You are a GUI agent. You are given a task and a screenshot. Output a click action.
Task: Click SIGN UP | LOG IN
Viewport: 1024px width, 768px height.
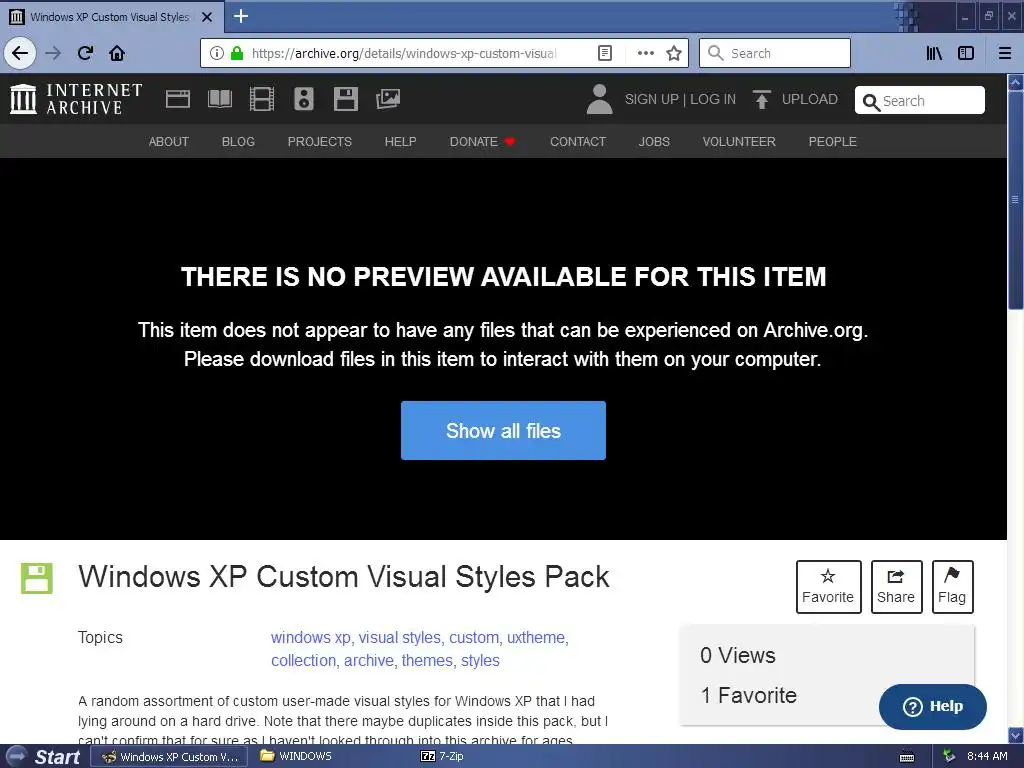point(680,99)
